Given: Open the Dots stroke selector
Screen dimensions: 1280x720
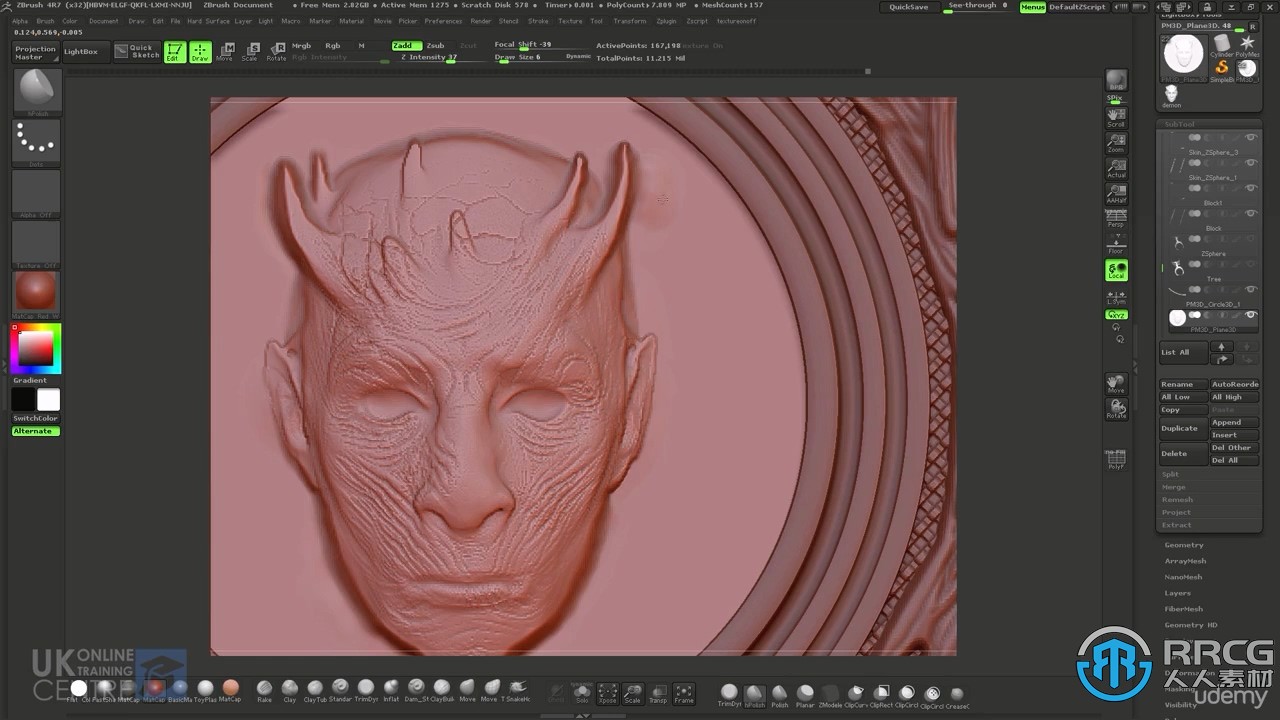Looking at the screenshot, I should 36,143.
